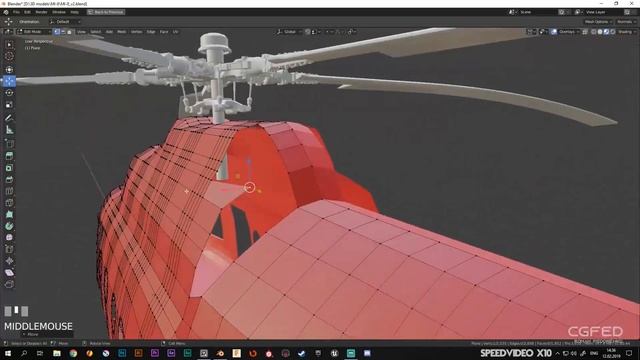Open the View Layer selector dropdown

pyautogui.click(x=578, y=12)
